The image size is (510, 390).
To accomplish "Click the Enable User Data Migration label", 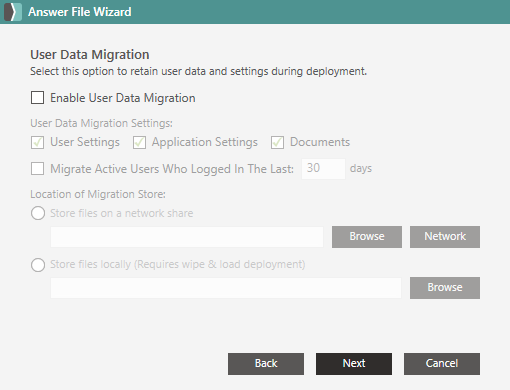I will (123, 98).
